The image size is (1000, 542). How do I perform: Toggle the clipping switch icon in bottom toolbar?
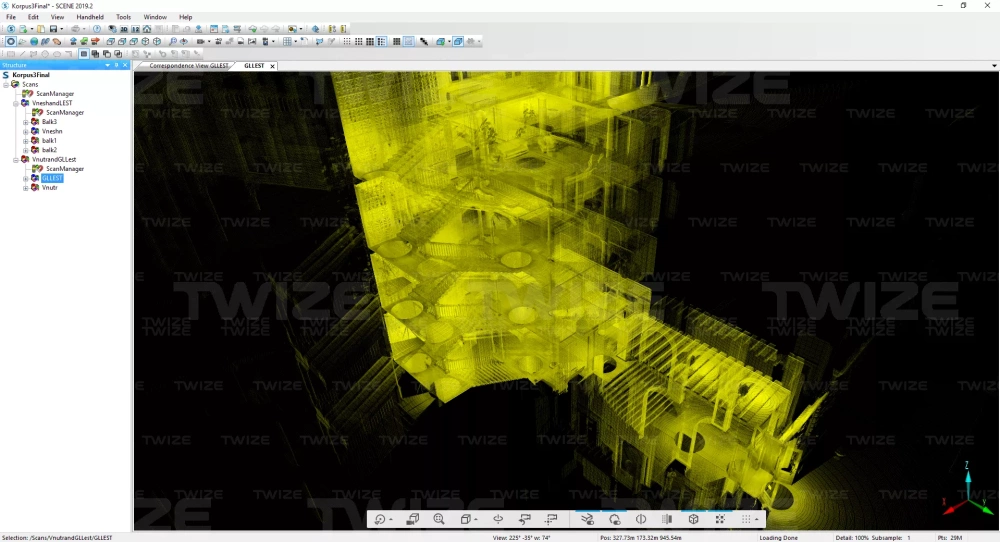(587, 519)
